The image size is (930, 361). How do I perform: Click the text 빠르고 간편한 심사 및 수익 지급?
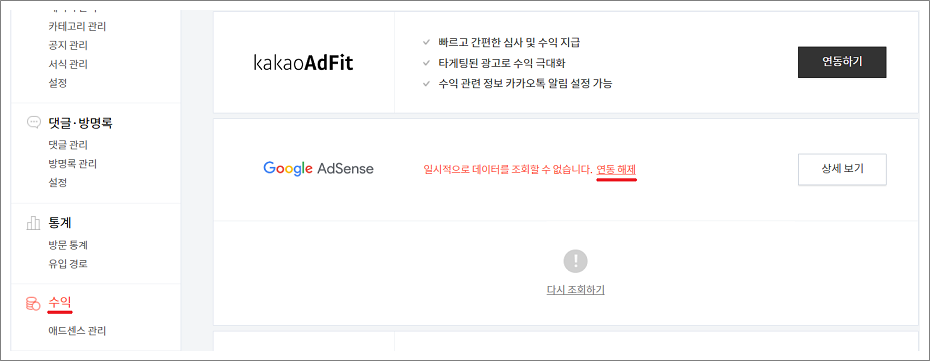(x=508, y=43)
